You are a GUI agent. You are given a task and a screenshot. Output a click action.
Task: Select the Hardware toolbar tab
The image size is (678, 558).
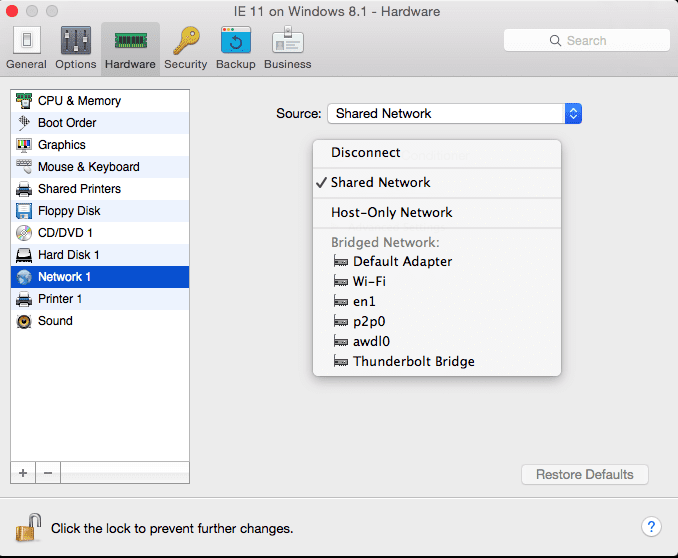[130, 48]
